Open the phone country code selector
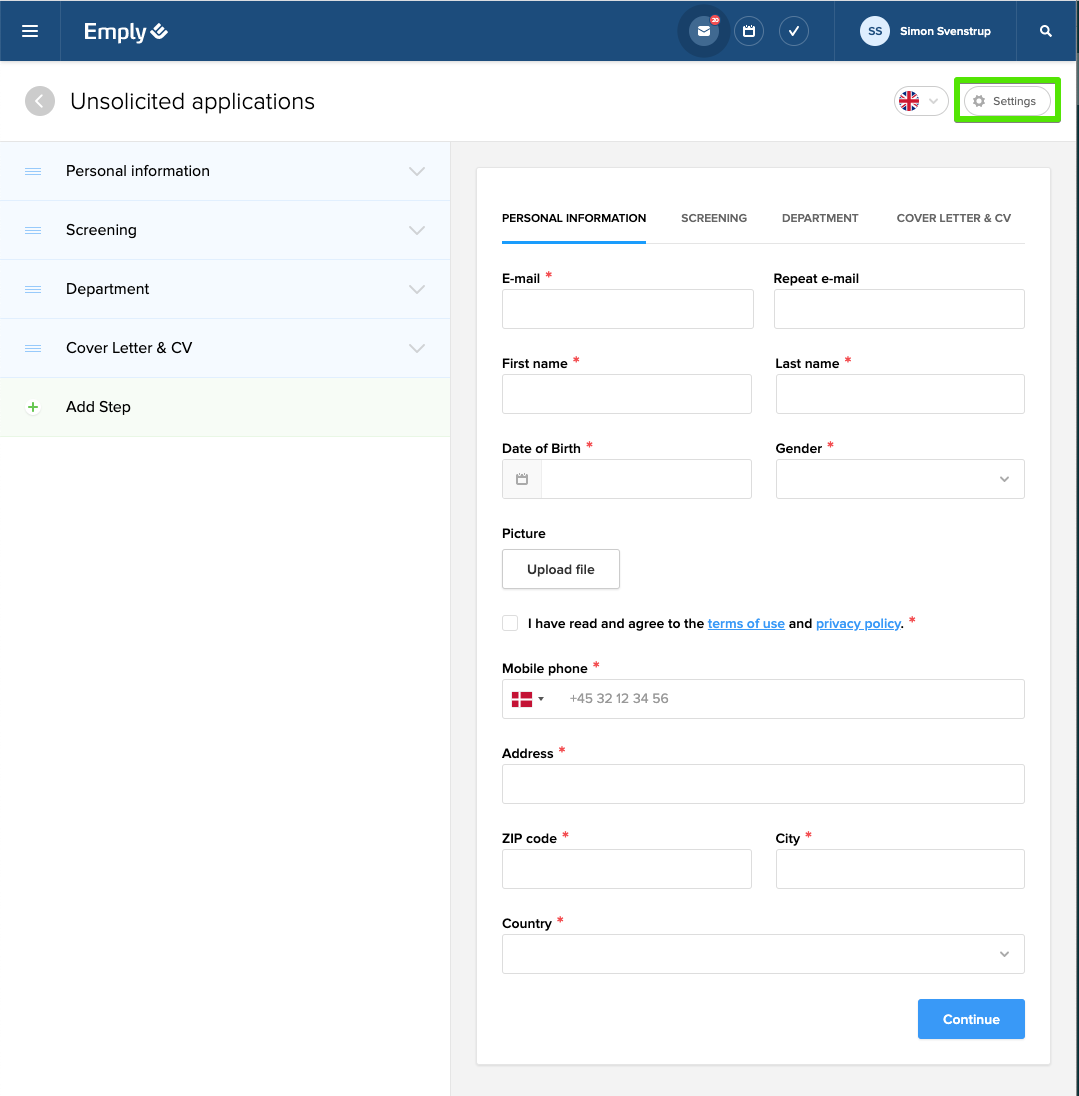The image size is (1079, 1096). [527, 699]
